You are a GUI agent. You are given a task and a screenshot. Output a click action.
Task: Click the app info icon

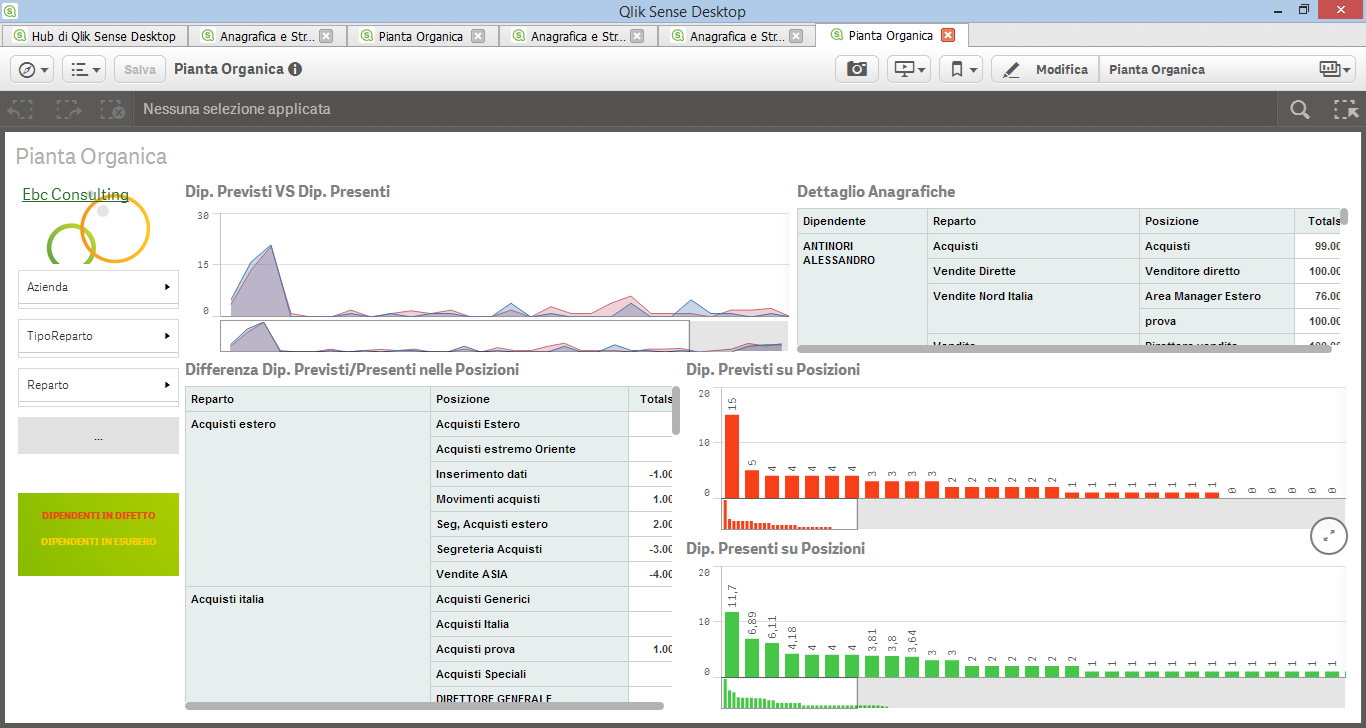(295, 69)
